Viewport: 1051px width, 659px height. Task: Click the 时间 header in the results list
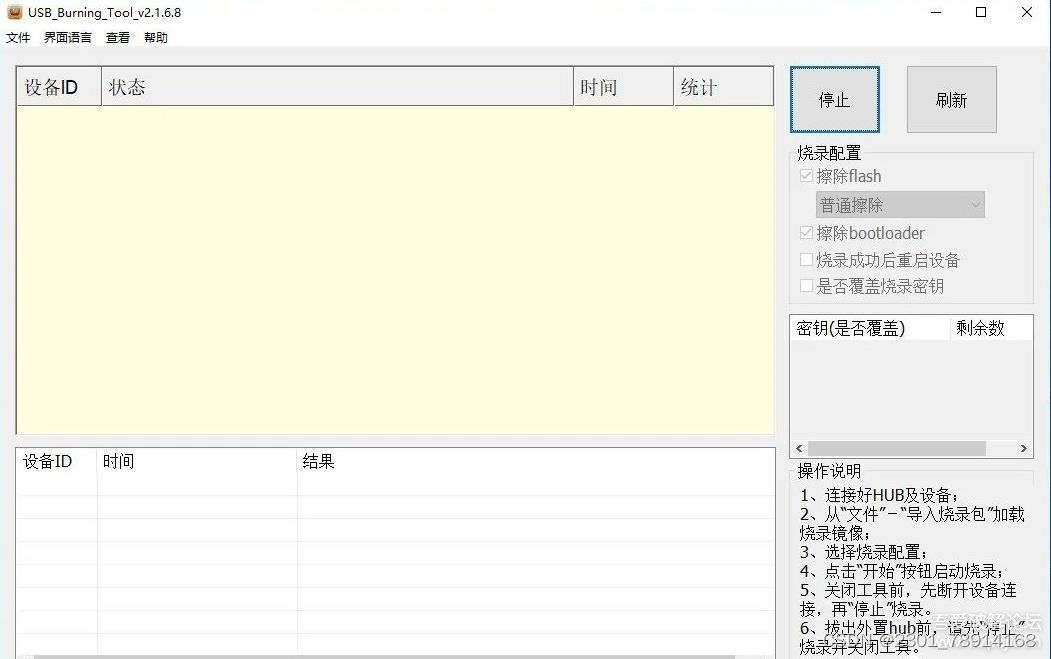[x=197, y=461]
